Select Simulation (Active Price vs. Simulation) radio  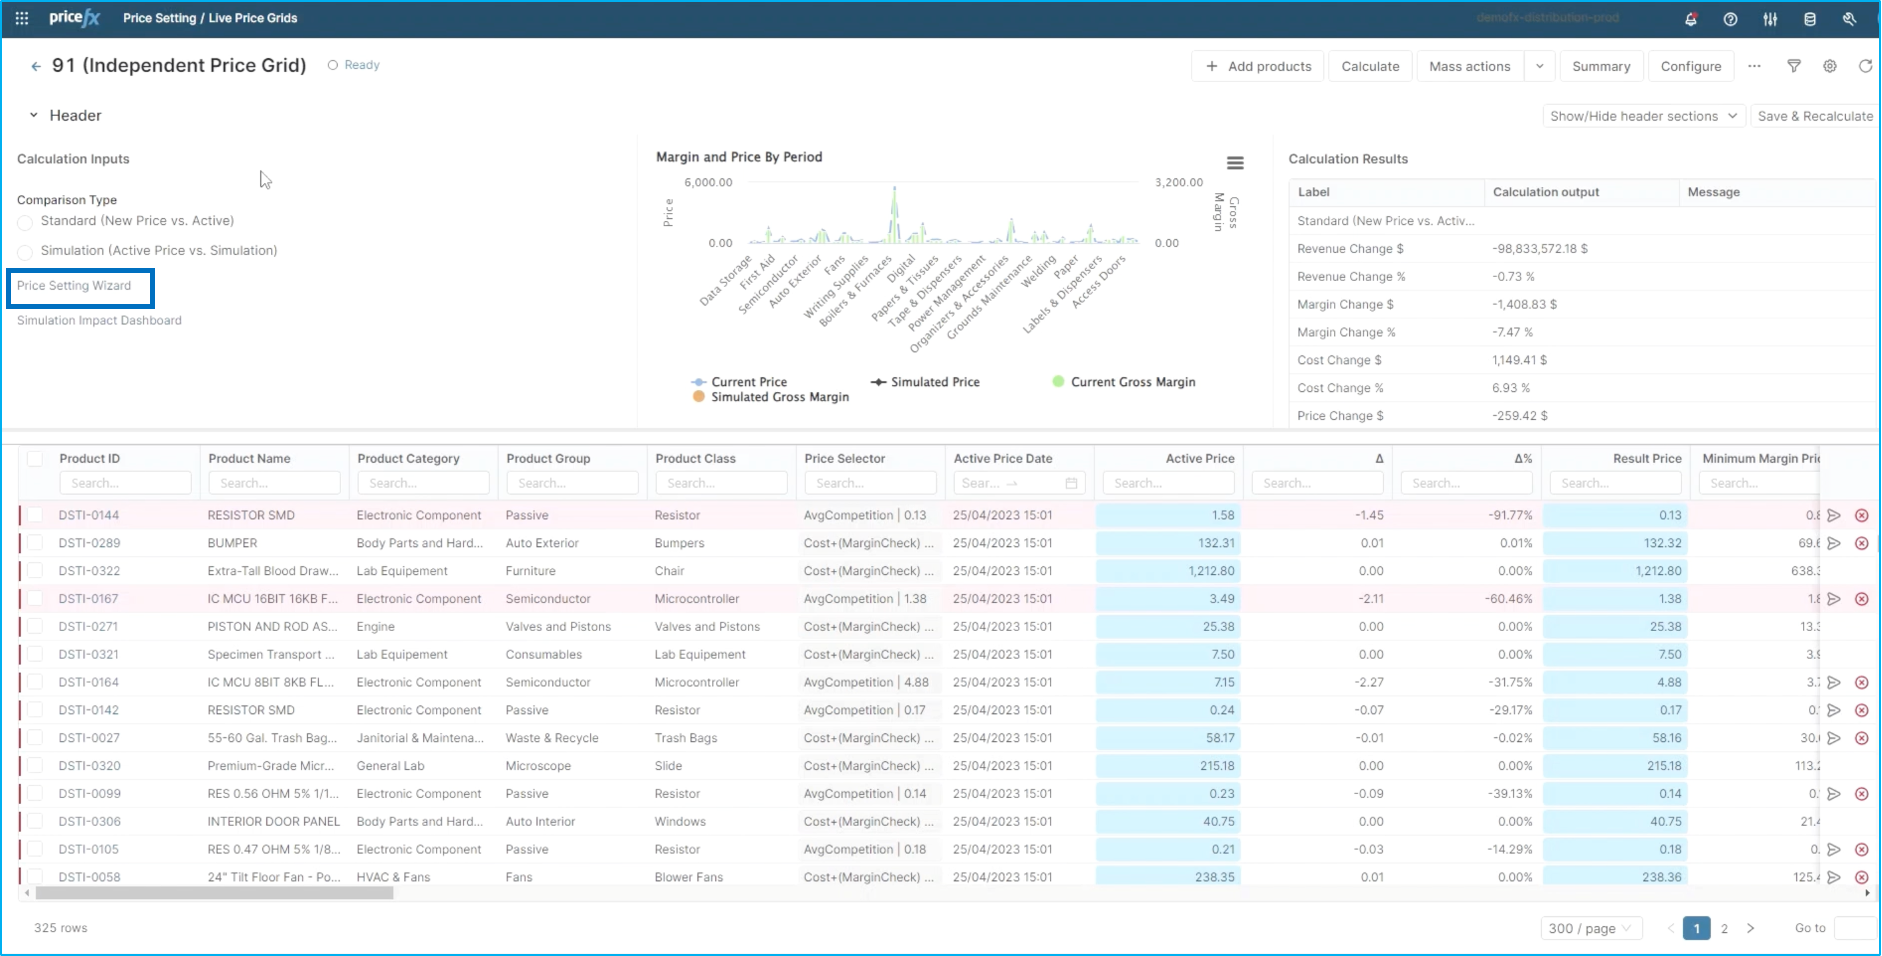point(26,252)
